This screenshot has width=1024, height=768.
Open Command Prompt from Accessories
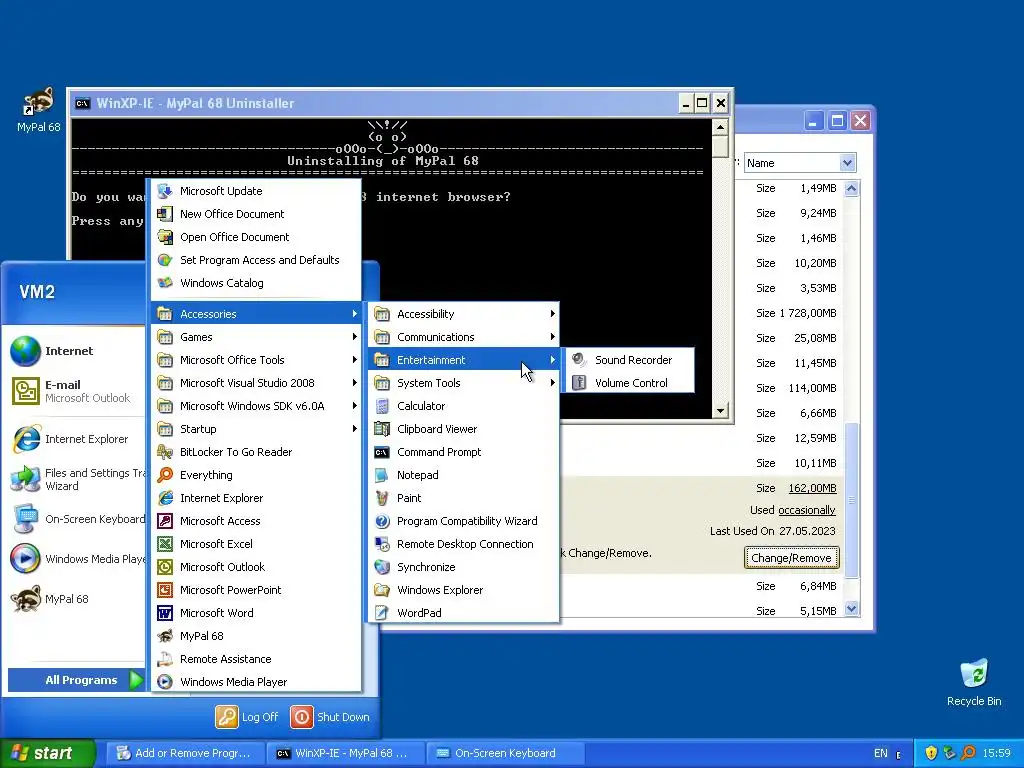point(464,452)
